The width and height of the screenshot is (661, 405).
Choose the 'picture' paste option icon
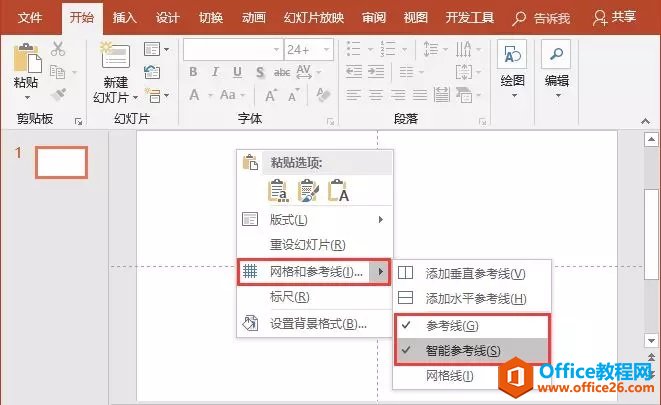pyautogui.click(x=308, y=191)
